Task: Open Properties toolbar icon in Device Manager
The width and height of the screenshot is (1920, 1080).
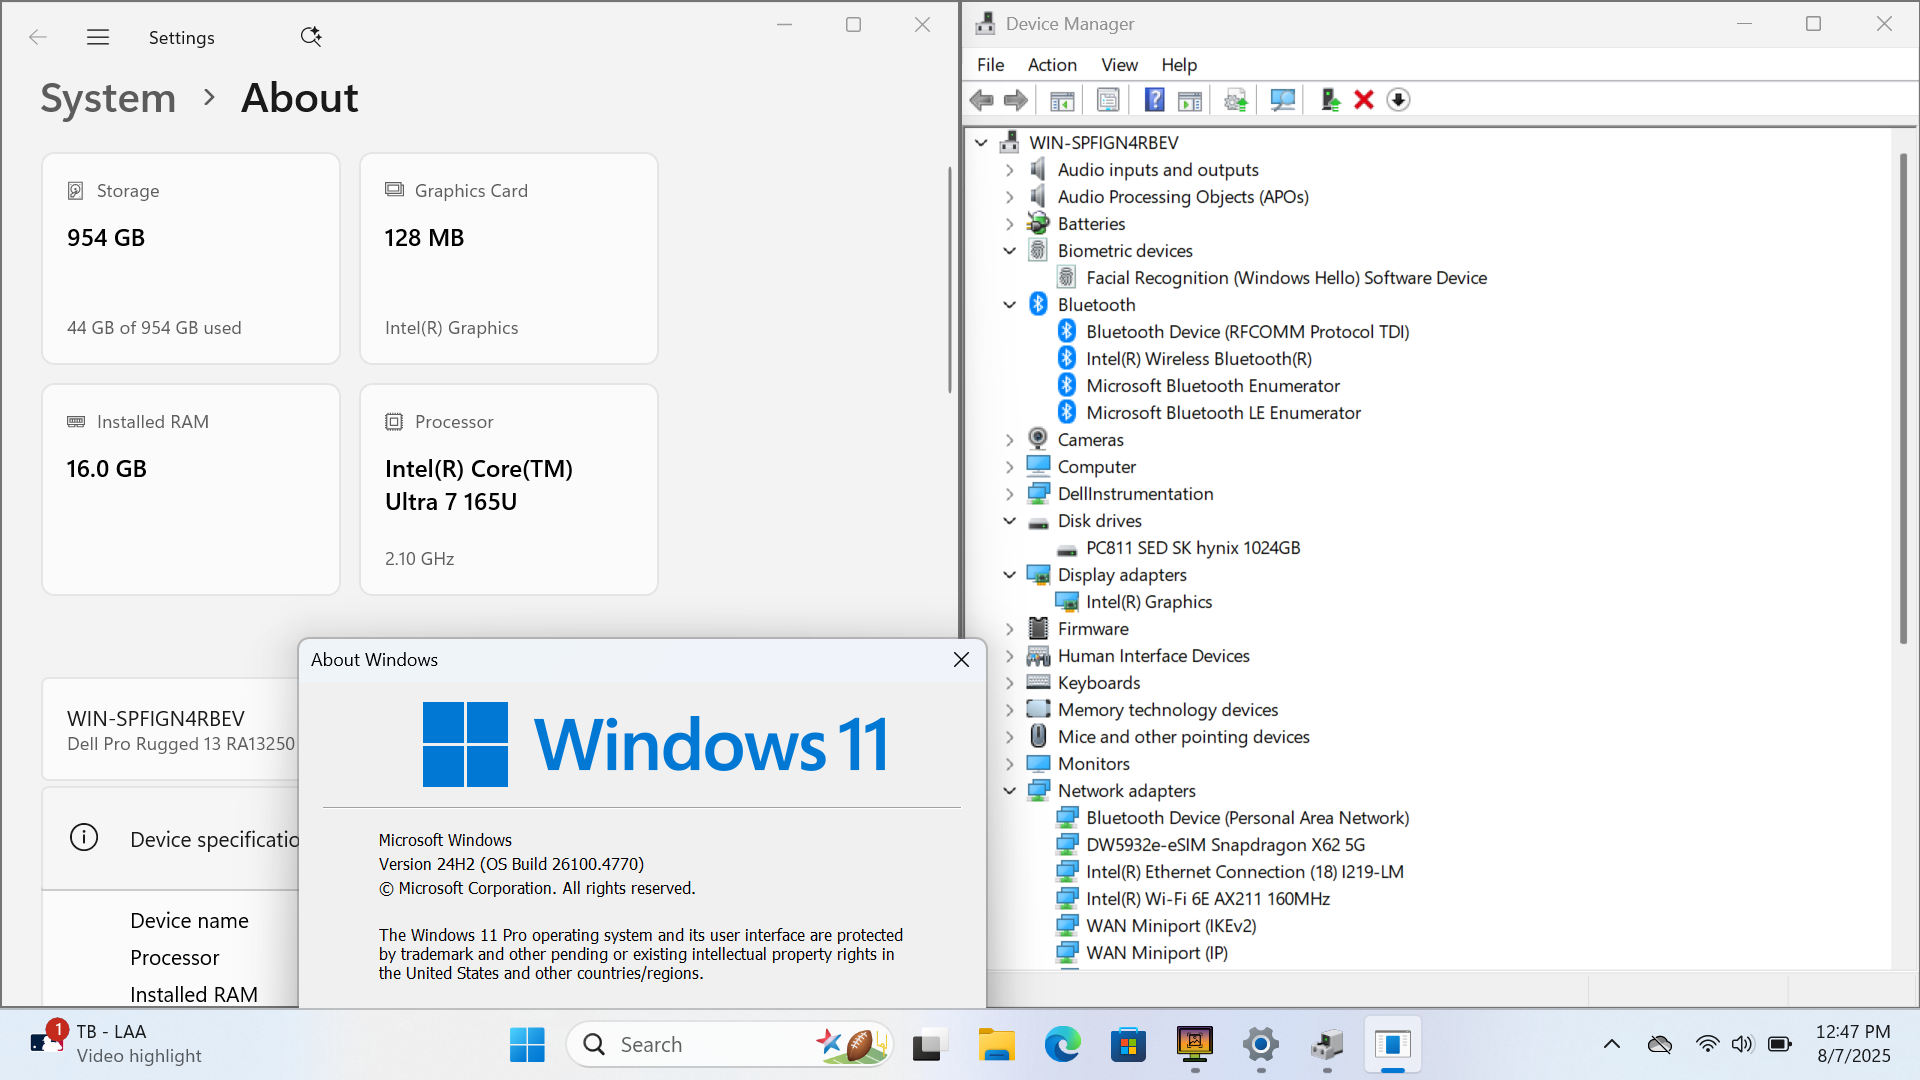Action: coord(1108,100)
